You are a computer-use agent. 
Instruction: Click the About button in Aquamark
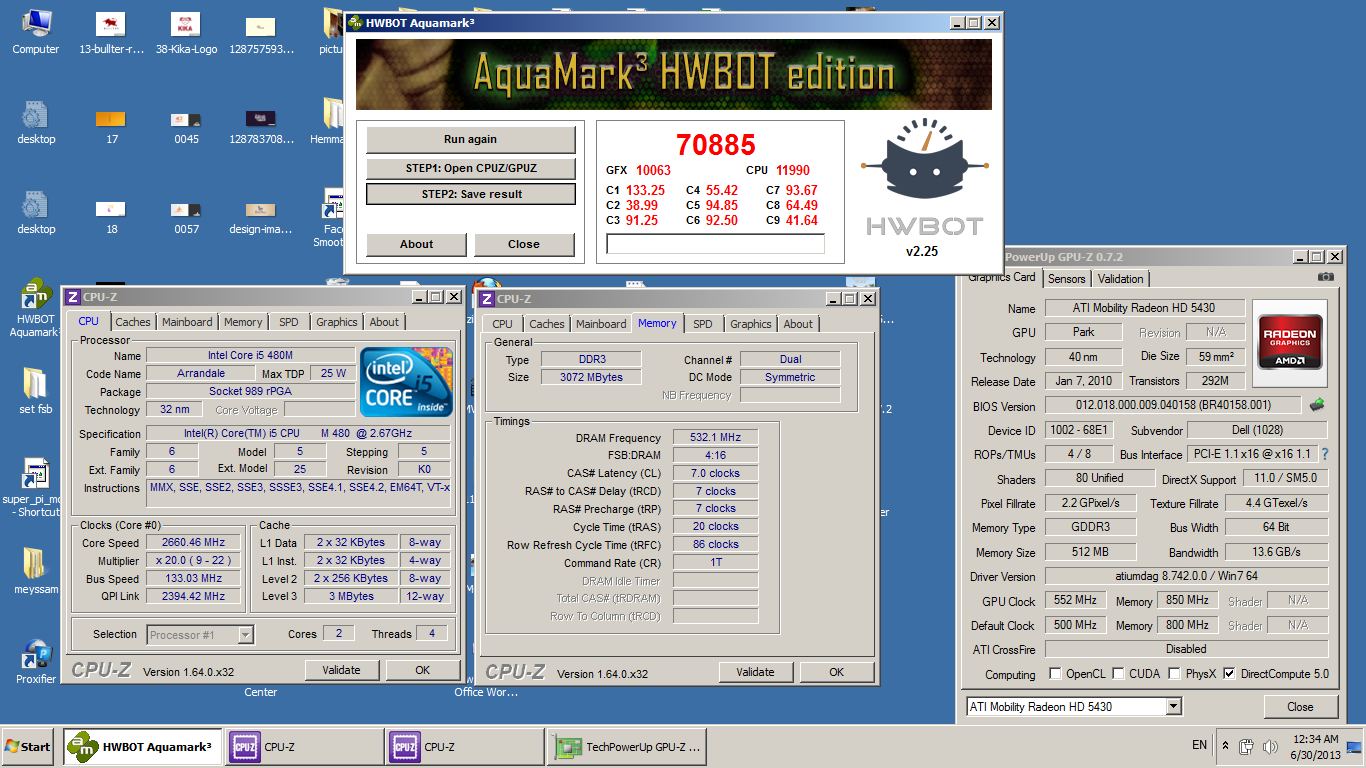(x=416, y=244)
